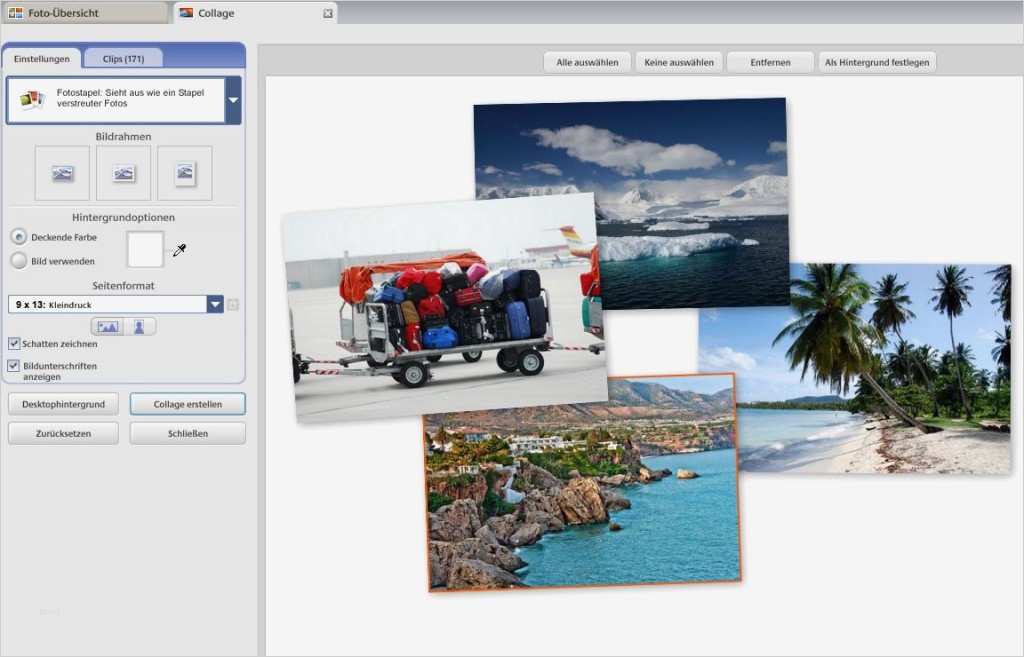Select the palm beach photo in collage
1024x657 pixels.
point(880,370)
